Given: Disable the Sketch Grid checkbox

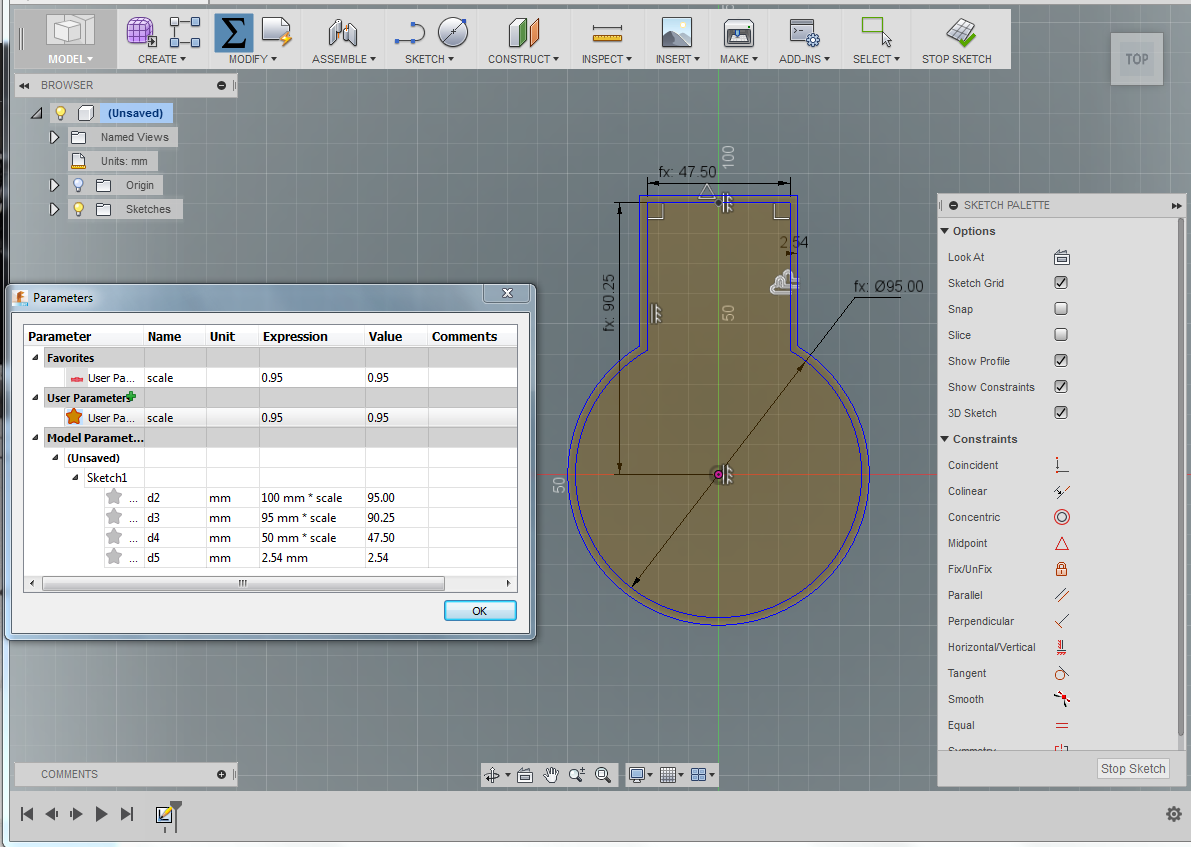Looking at the screenshot, I should (x=1061, y=283).
